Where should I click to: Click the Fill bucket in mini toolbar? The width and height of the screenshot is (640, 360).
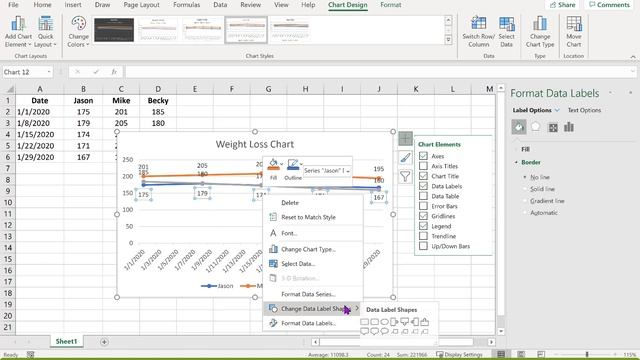pyautogui.click(x=273, y=164)
